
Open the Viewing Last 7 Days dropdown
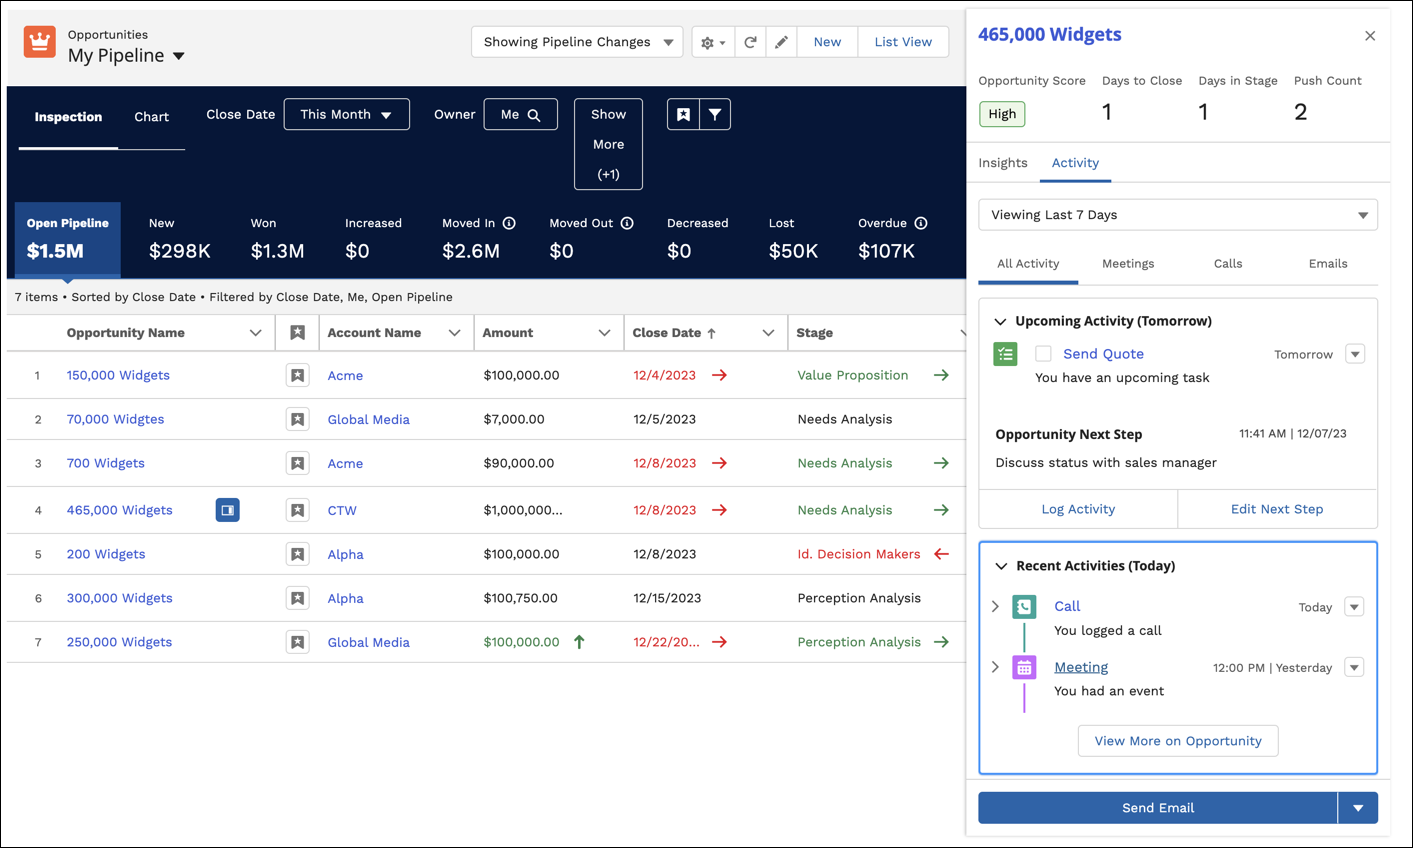pos(1177,215)
